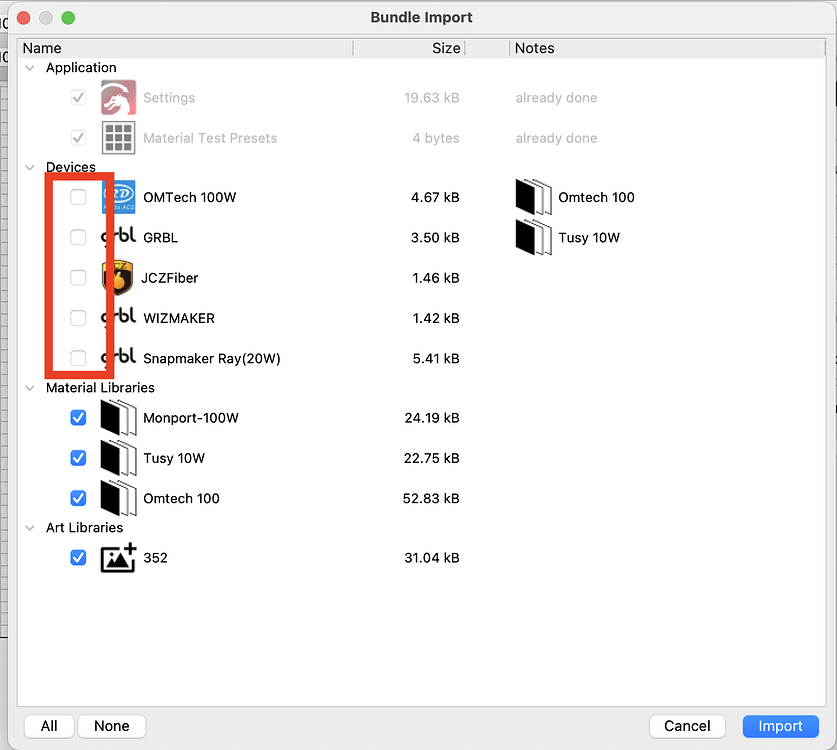Click the Monport-100W library icon

tap(119, 417)
